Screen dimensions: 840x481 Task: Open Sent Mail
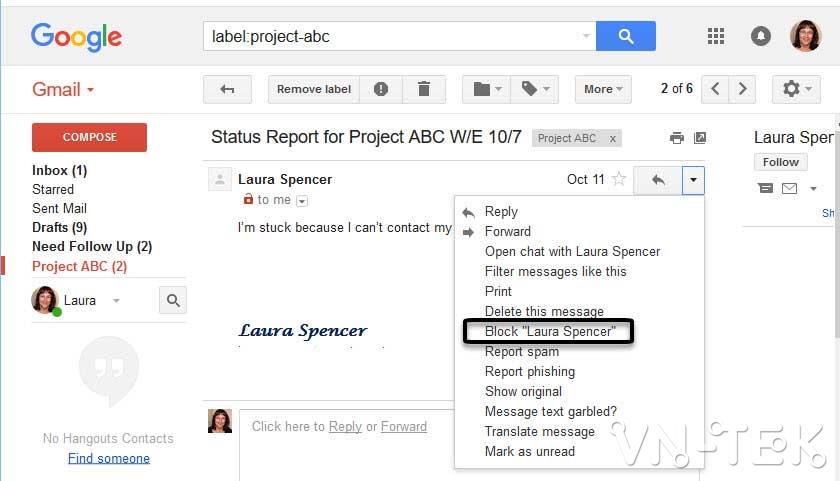click(59, 208)
